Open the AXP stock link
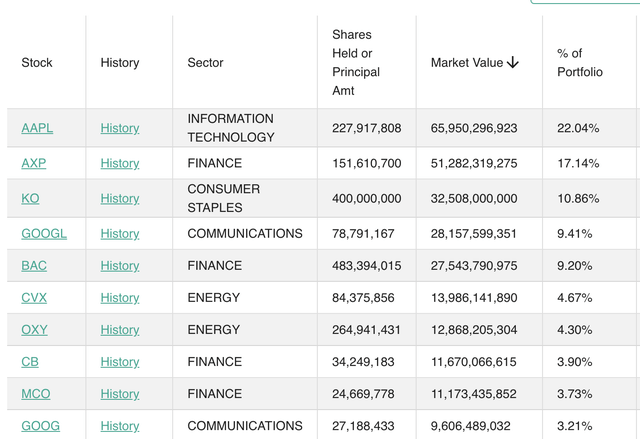The height and width of the screenshot is (439, 640). click(x=33, y=163)
